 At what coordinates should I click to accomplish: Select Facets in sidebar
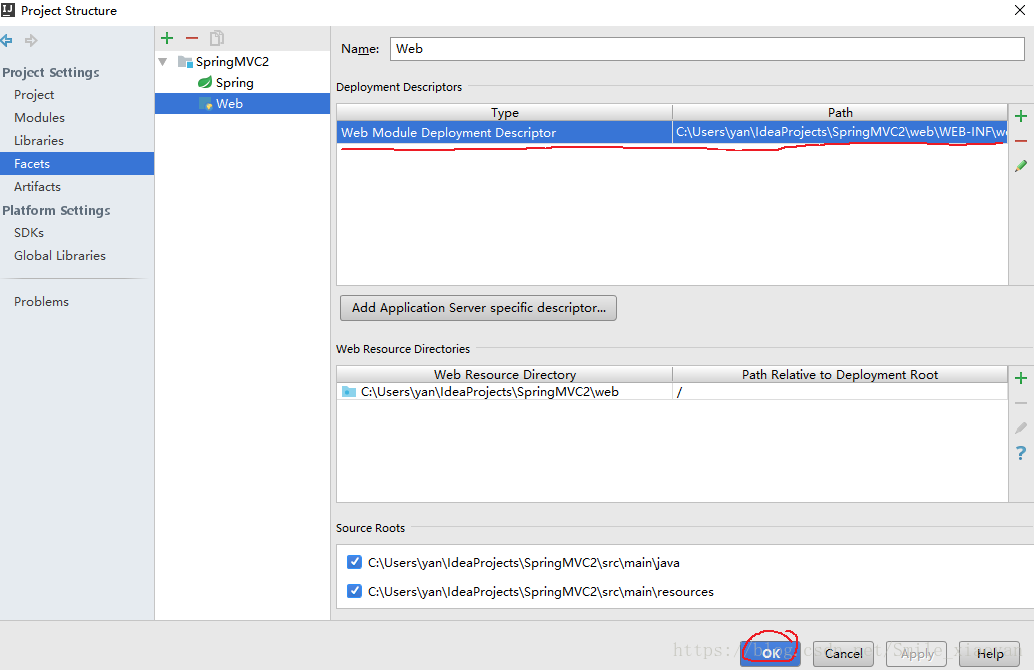pyautogui.click(x=77, y=164)
